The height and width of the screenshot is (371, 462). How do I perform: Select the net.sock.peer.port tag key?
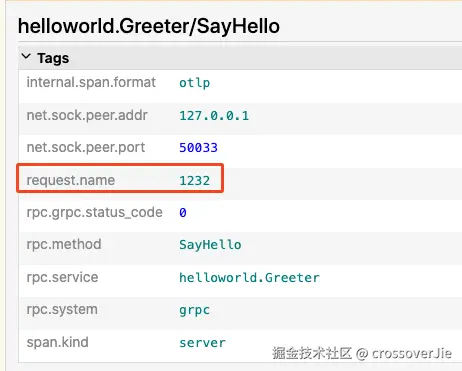(x=86, y=147)
